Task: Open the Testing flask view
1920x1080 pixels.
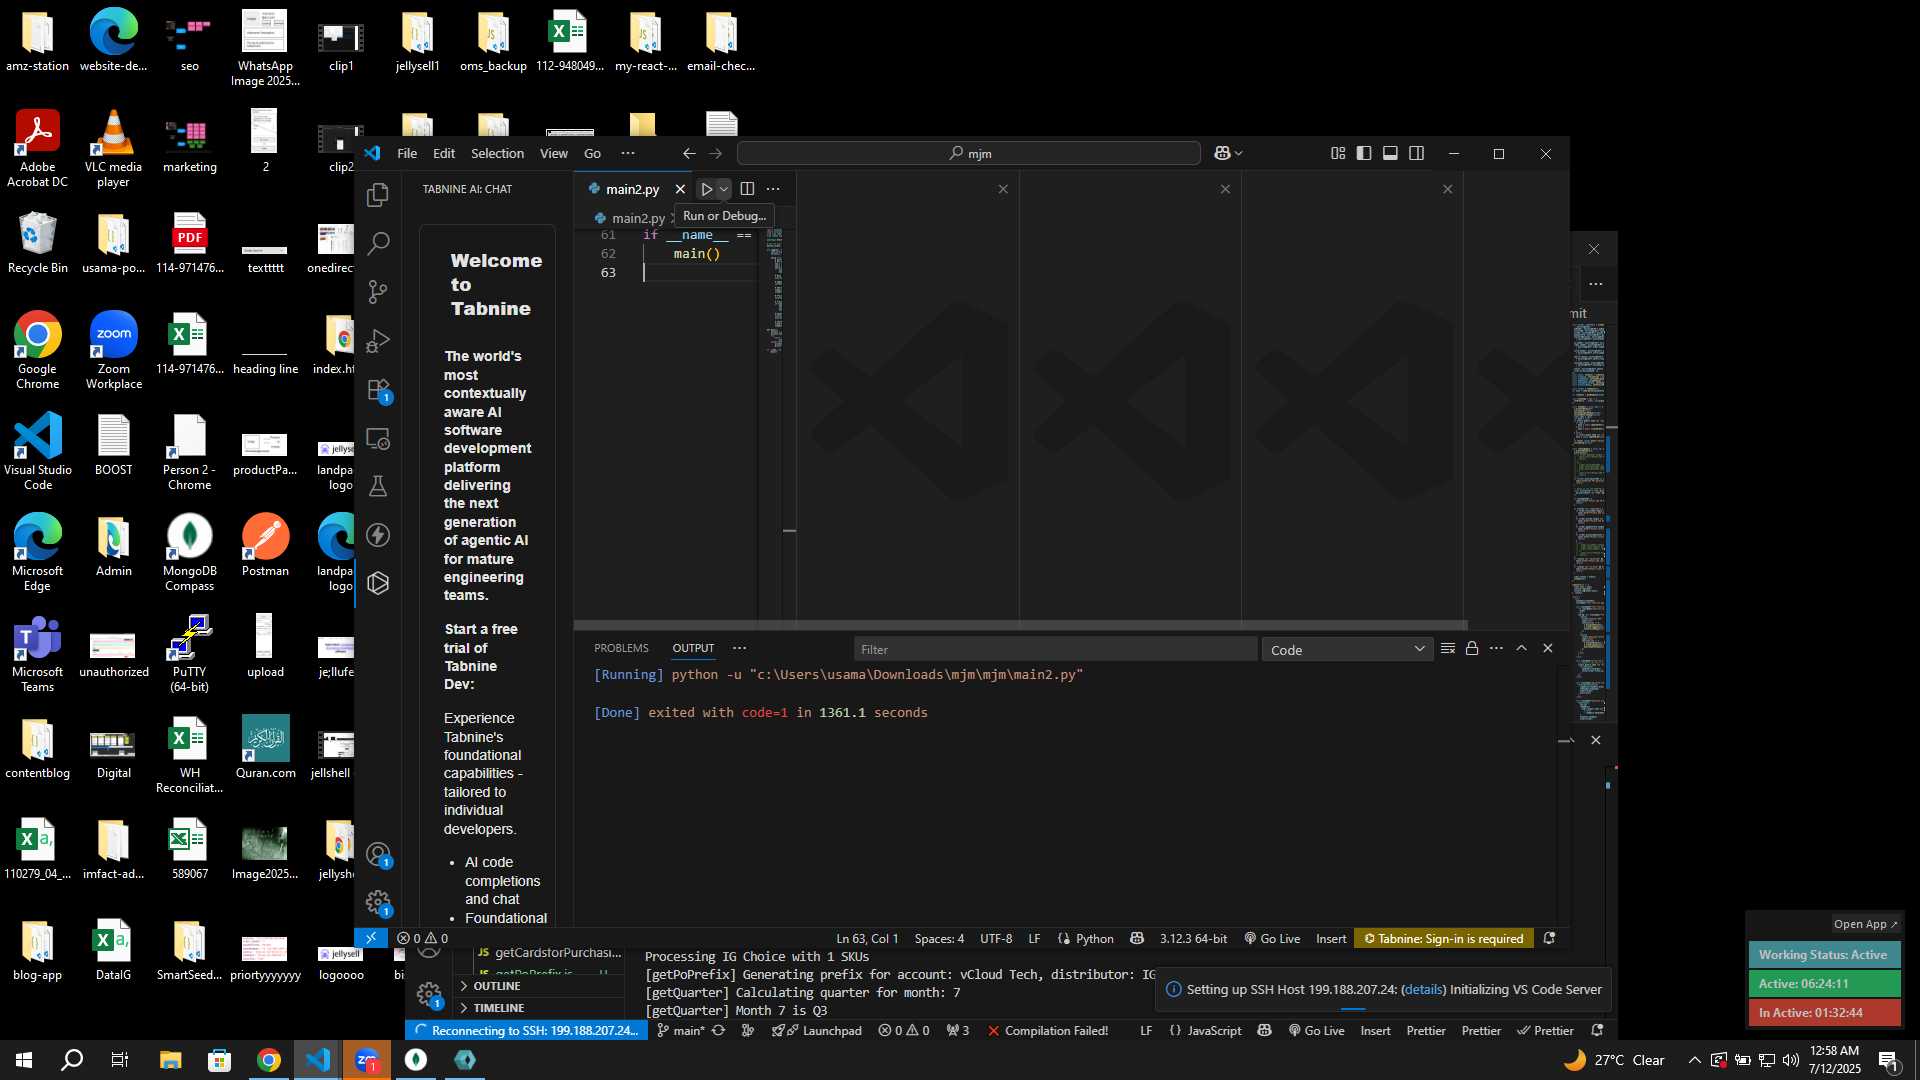Action: click(378, 487)
